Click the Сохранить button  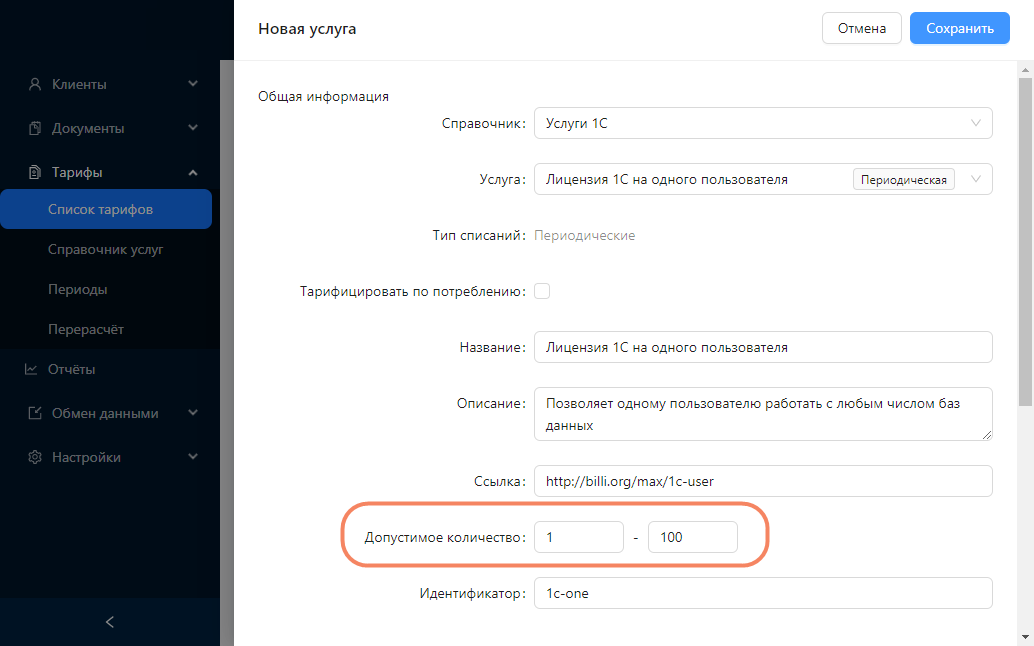tap(959, 28)
